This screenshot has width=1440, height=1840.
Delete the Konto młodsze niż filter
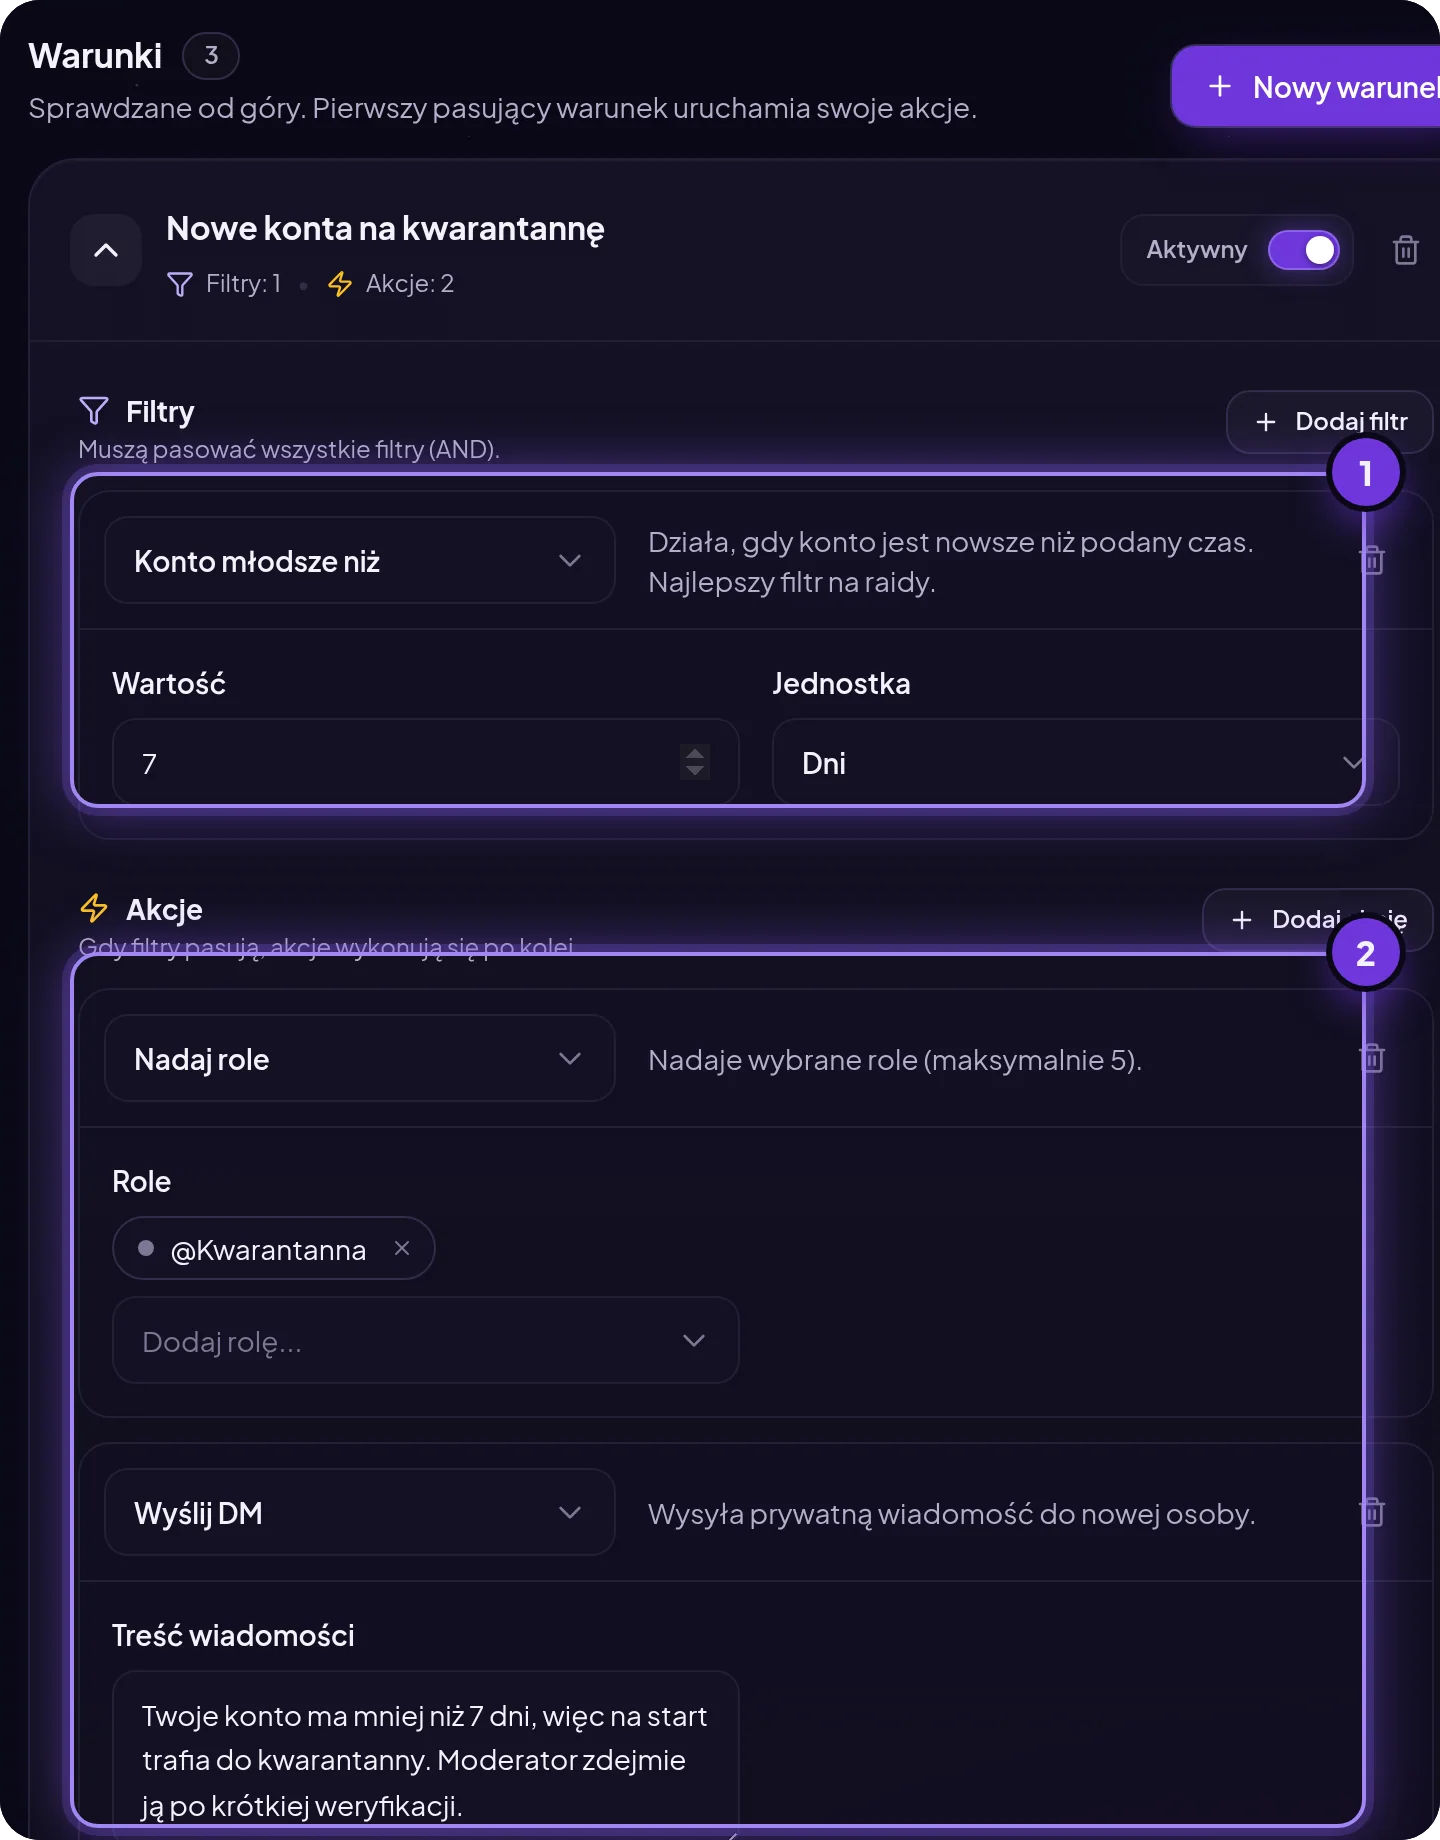point(1373,560)
